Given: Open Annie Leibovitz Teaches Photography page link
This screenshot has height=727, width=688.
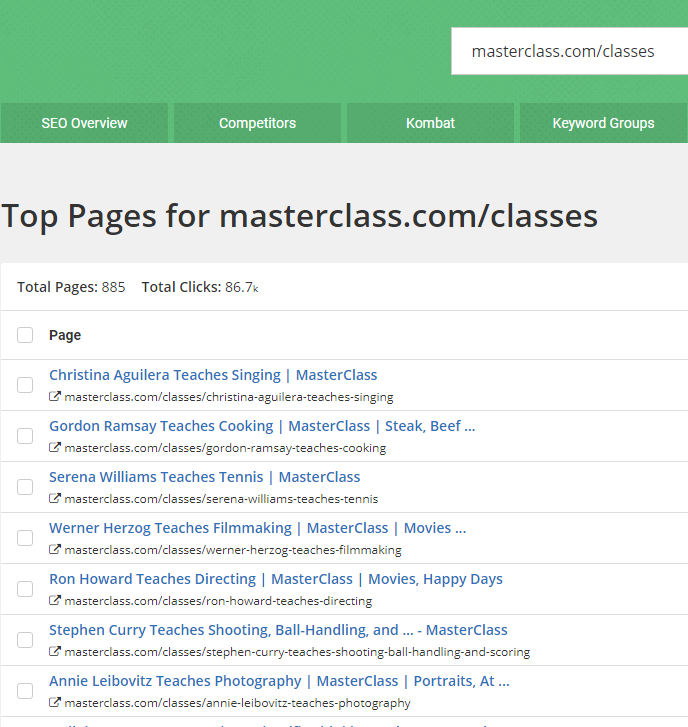Looking at the screenshot, I should coord(279,681).
